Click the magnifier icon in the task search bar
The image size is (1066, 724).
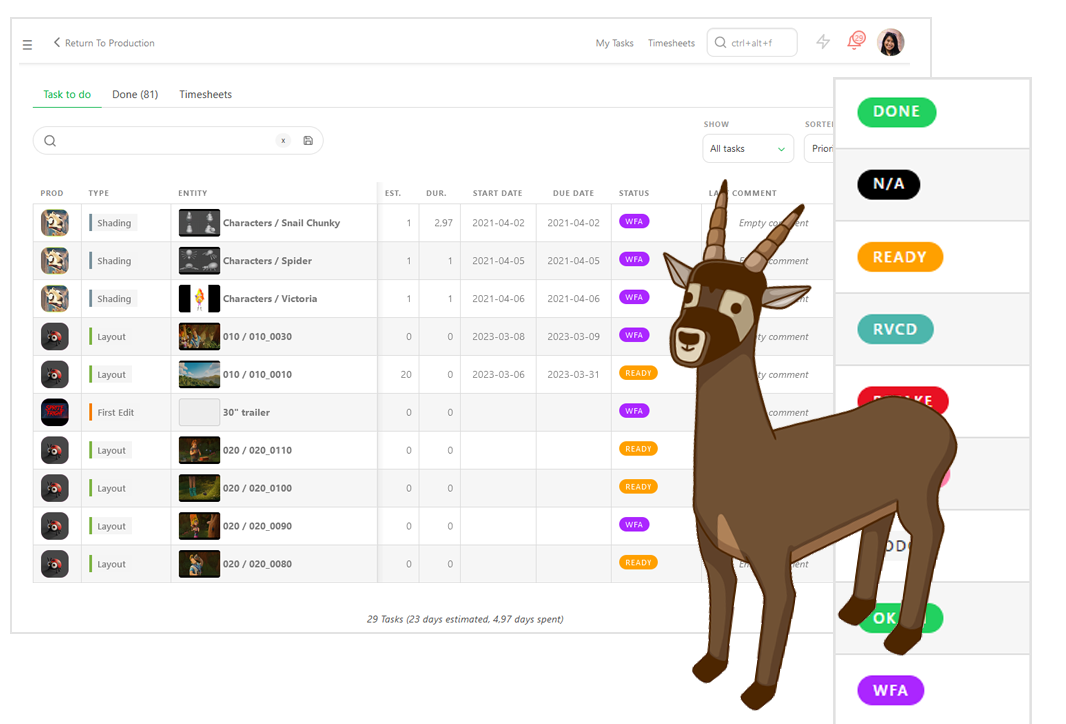pos(50,141)
